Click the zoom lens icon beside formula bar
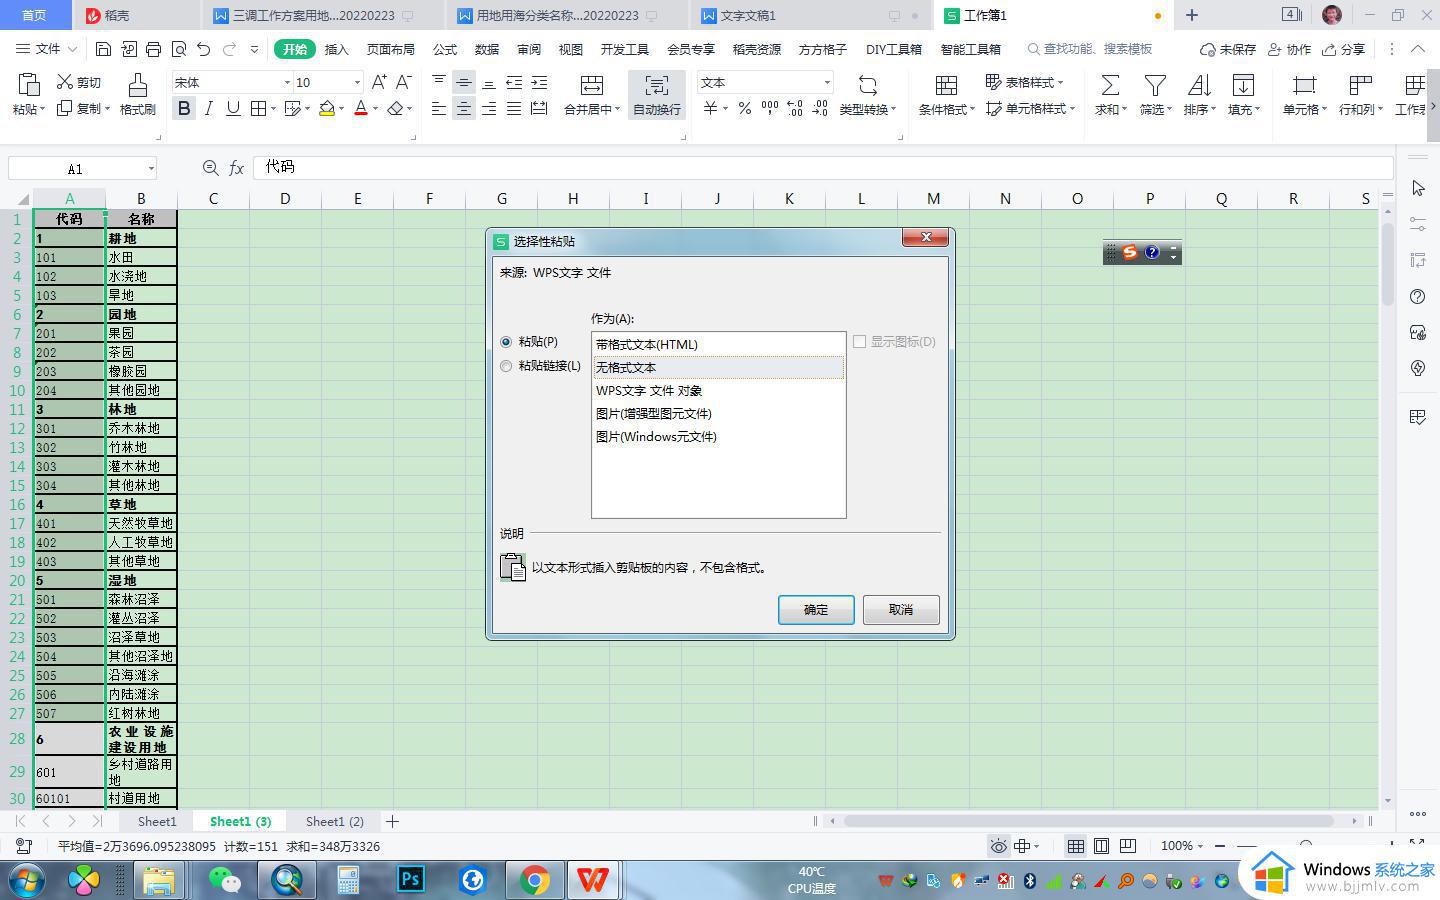The image size is (1440, 900). 210,168
